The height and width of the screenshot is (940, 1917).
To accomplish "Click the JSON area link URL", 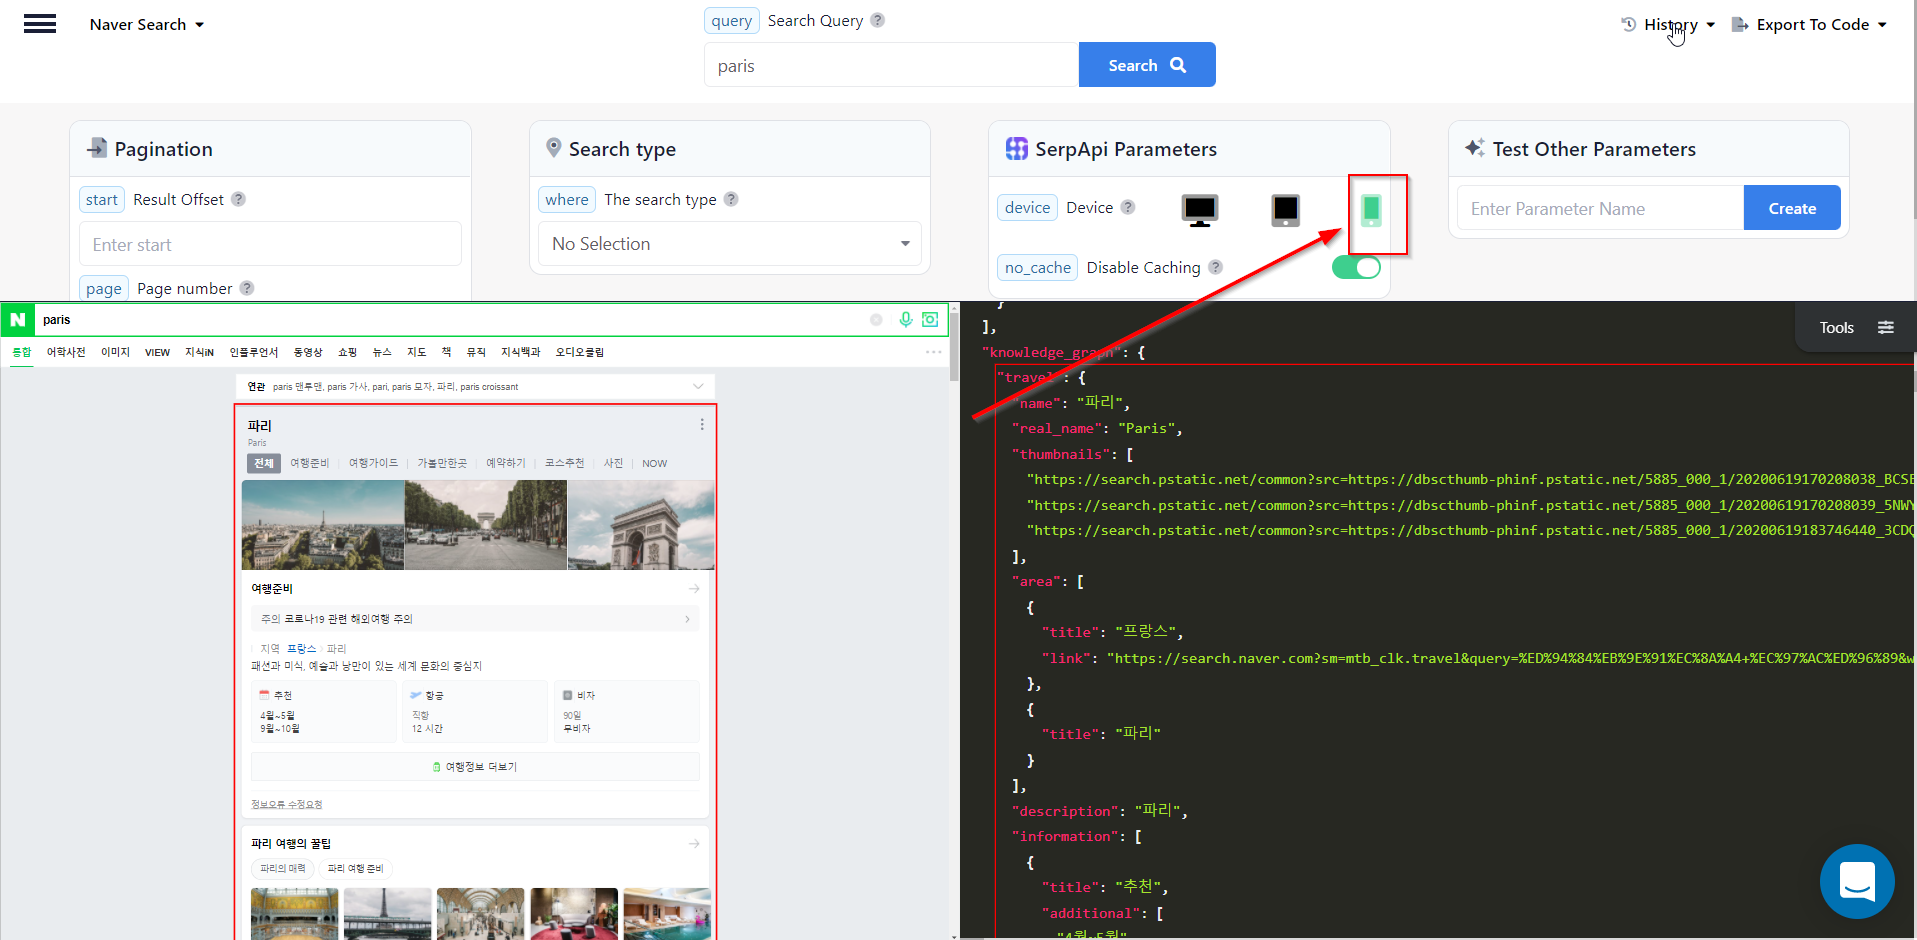I will (x=1510, y=658).
